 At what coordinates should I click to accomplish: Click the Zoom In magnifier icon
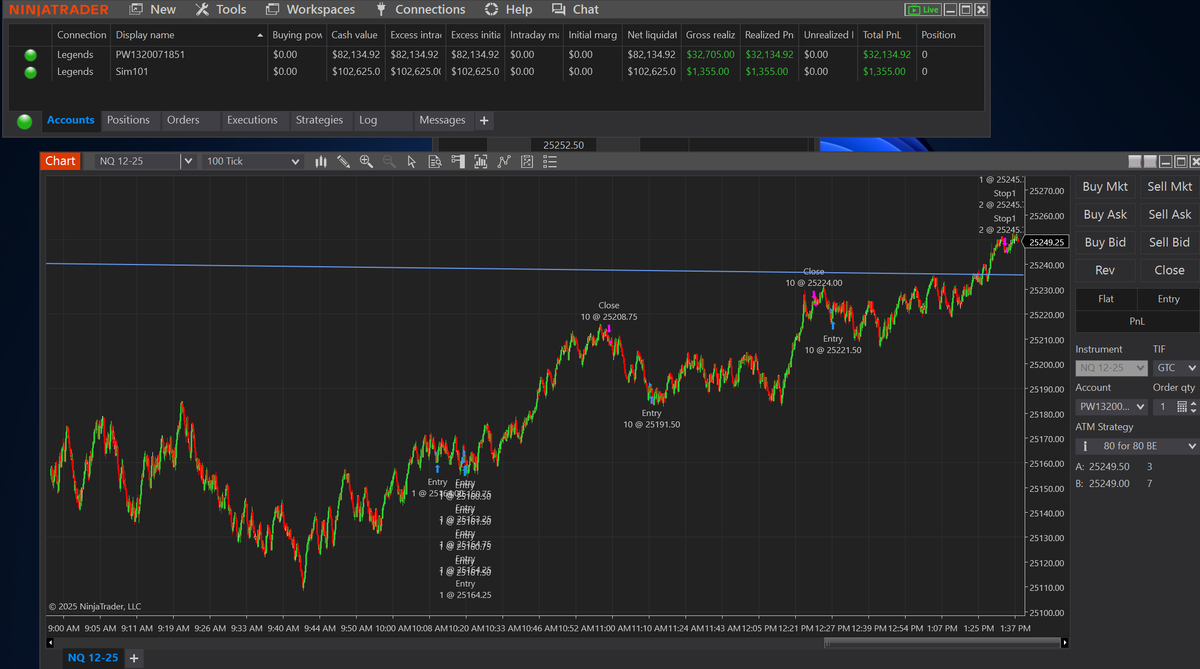click(x=366, y=161)
